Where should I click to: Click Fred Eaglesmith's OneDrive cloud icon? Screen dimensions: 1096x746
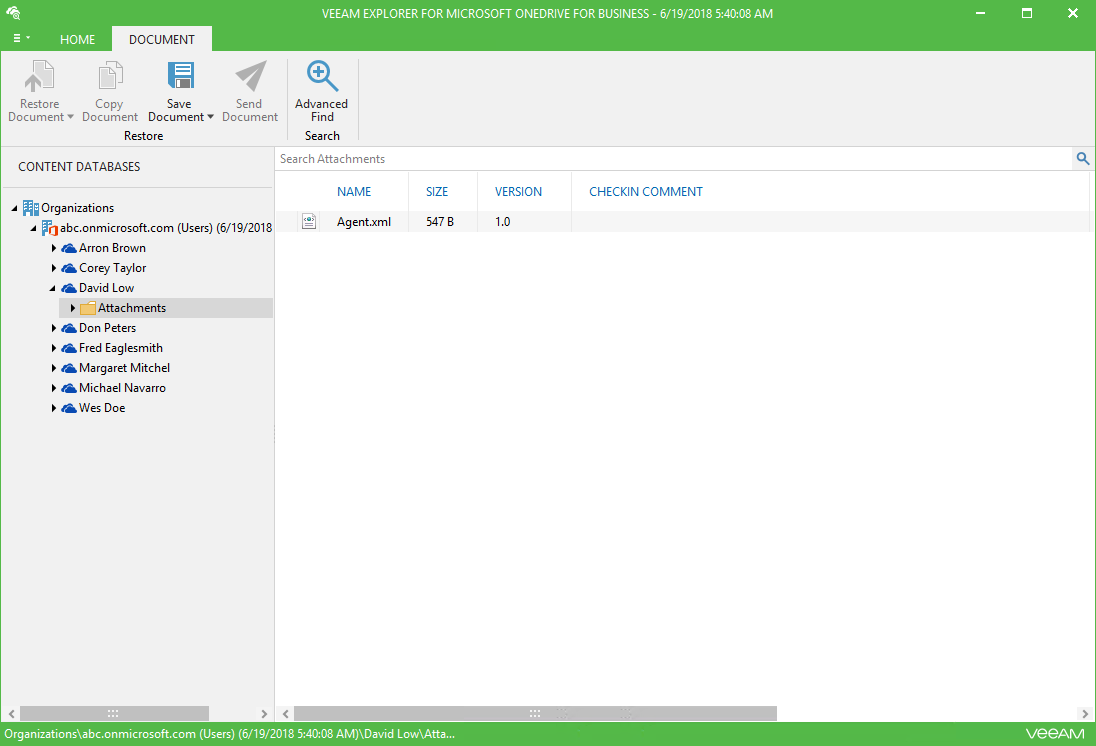[x=68, y=348]
